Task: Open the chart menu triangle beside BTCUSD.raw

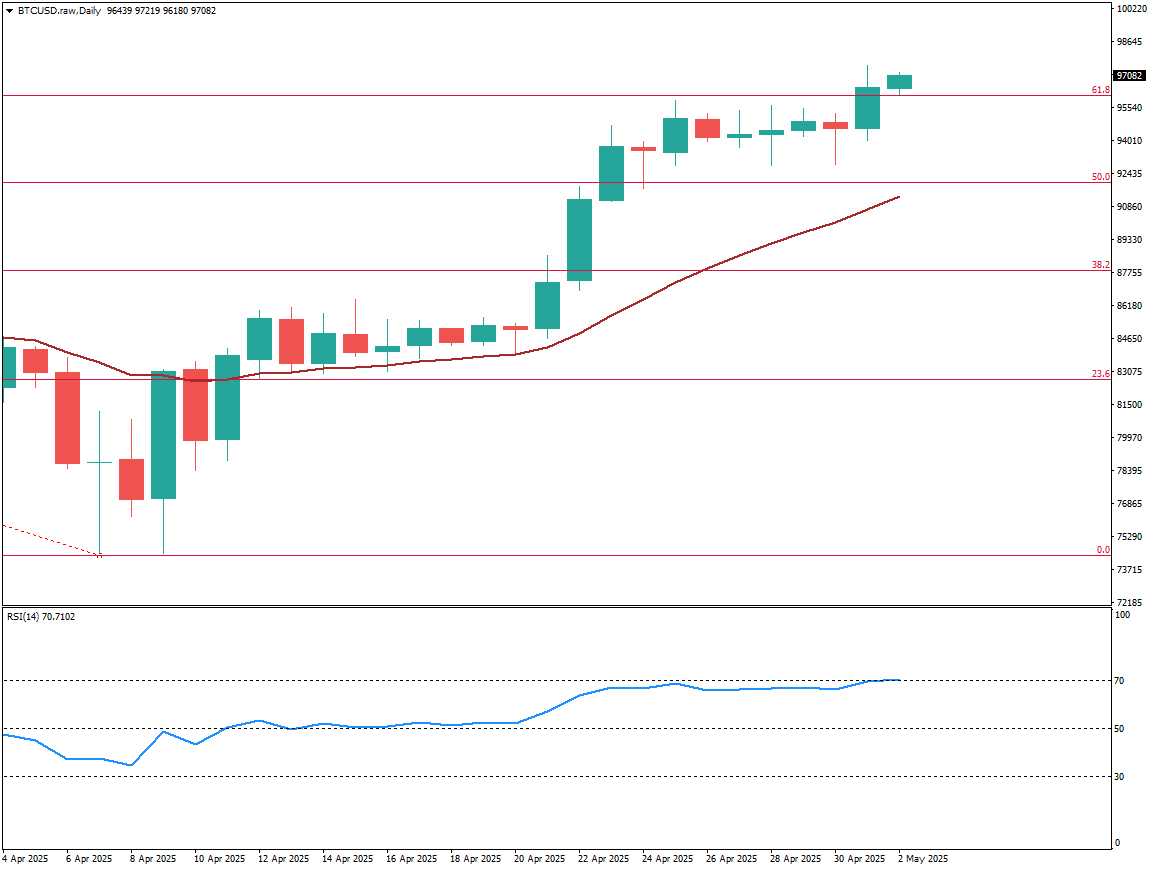Action: coord(9,10)
